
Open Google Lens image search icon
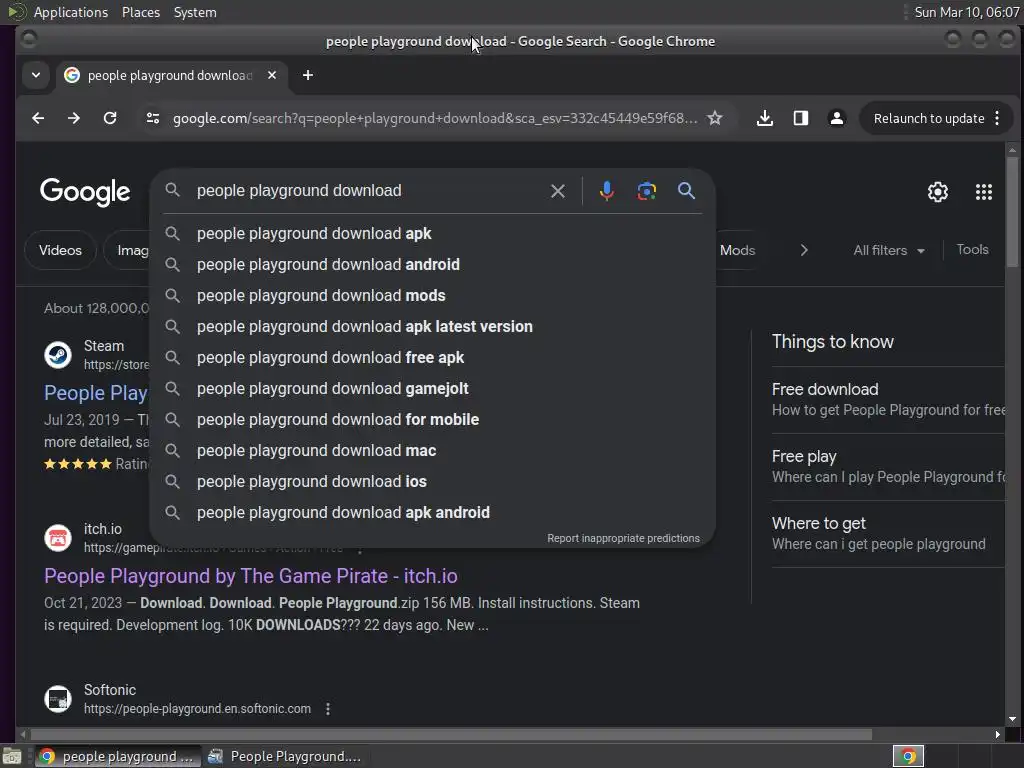[x=647, y=191]
